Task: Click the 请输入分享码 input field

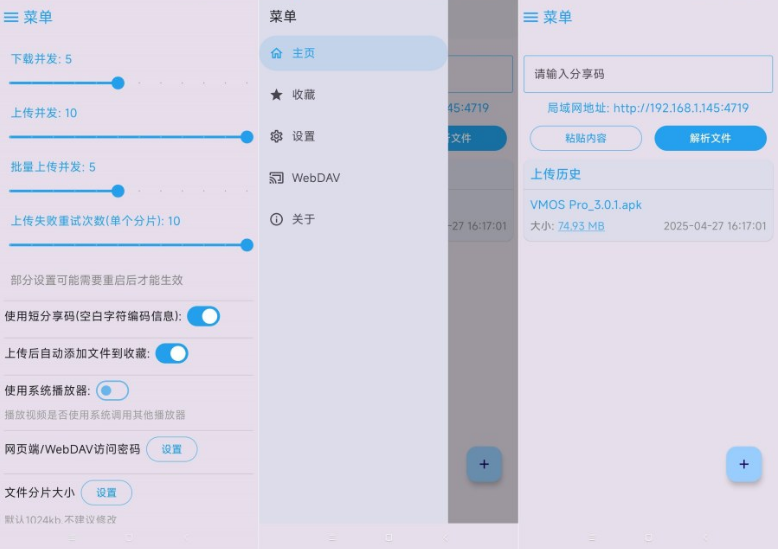Action: tap(648, 74)
